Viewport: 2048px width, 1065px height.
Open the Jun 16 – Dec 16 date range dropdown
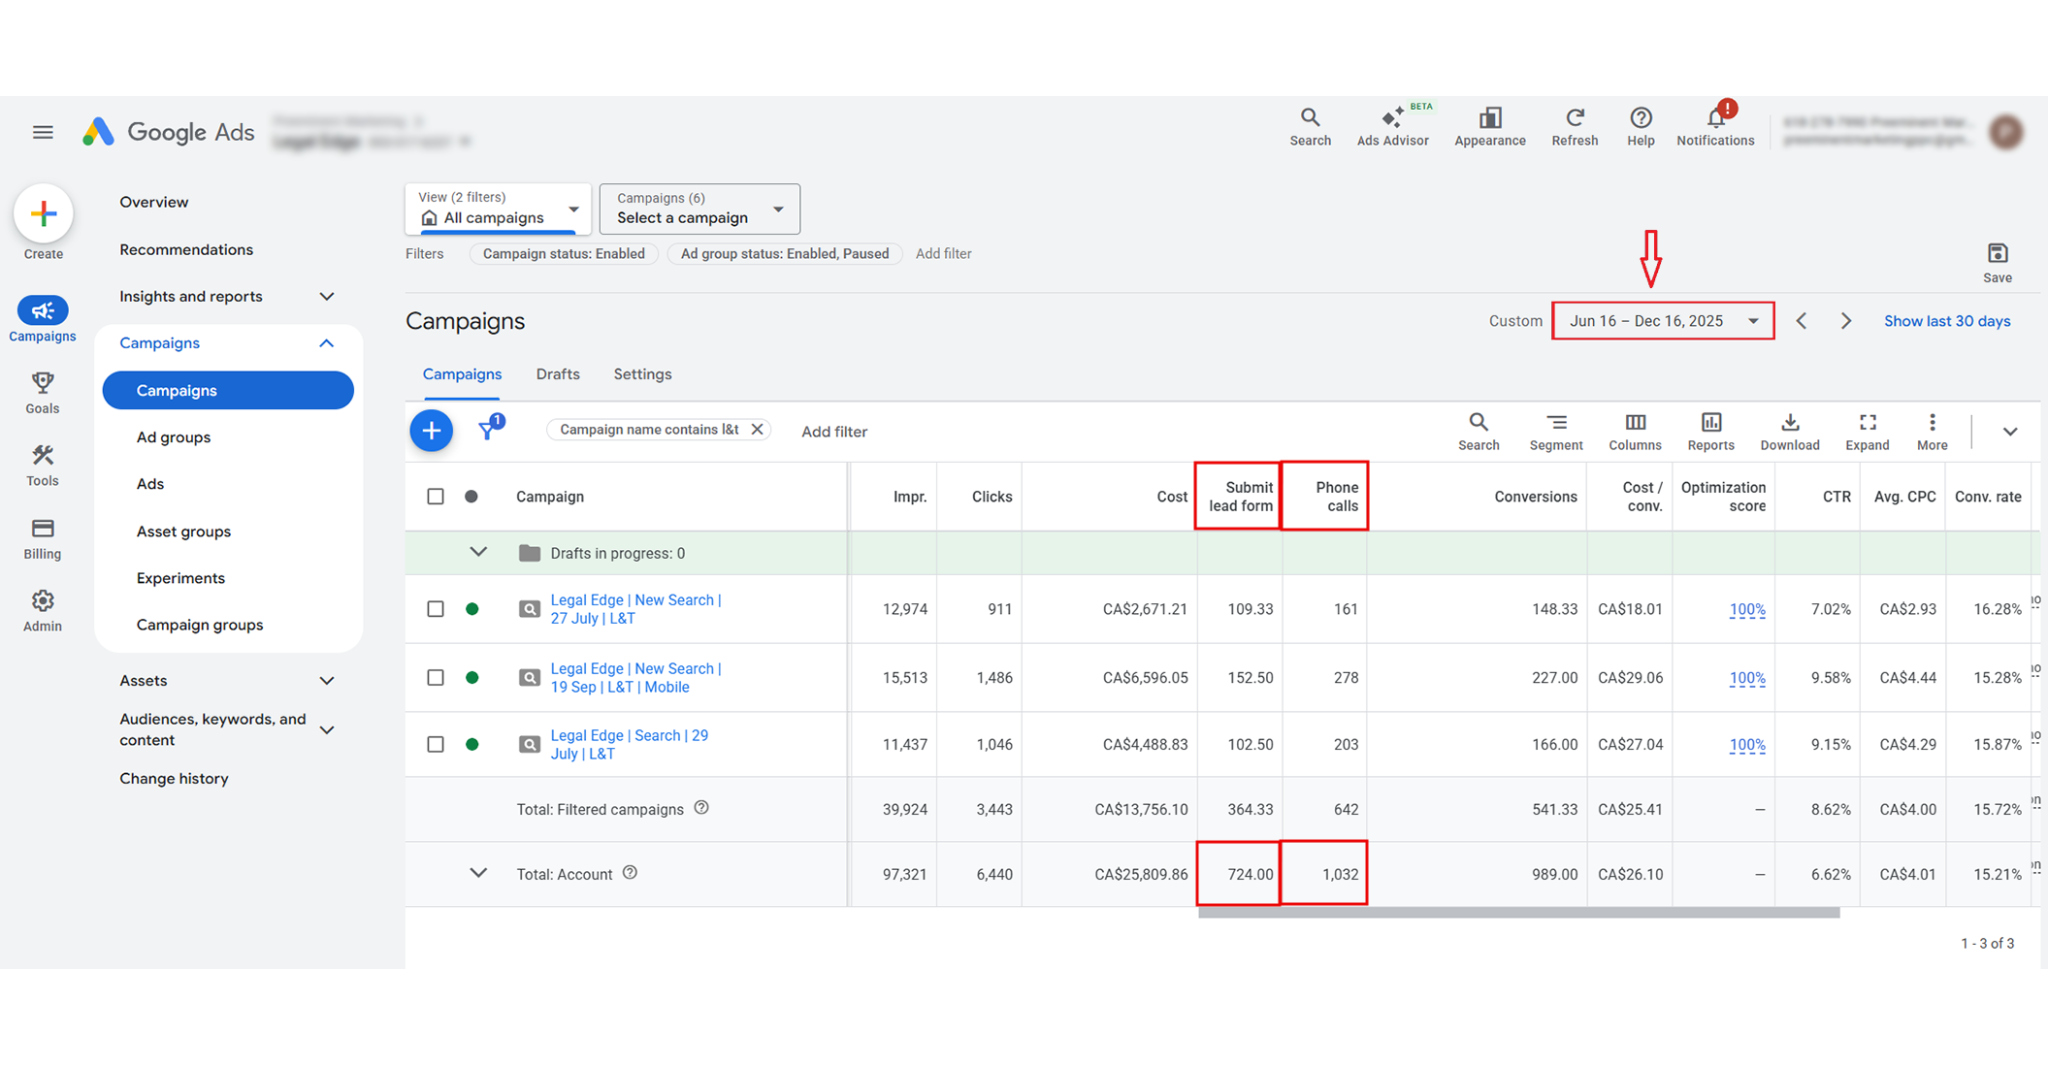point(1662,321)
